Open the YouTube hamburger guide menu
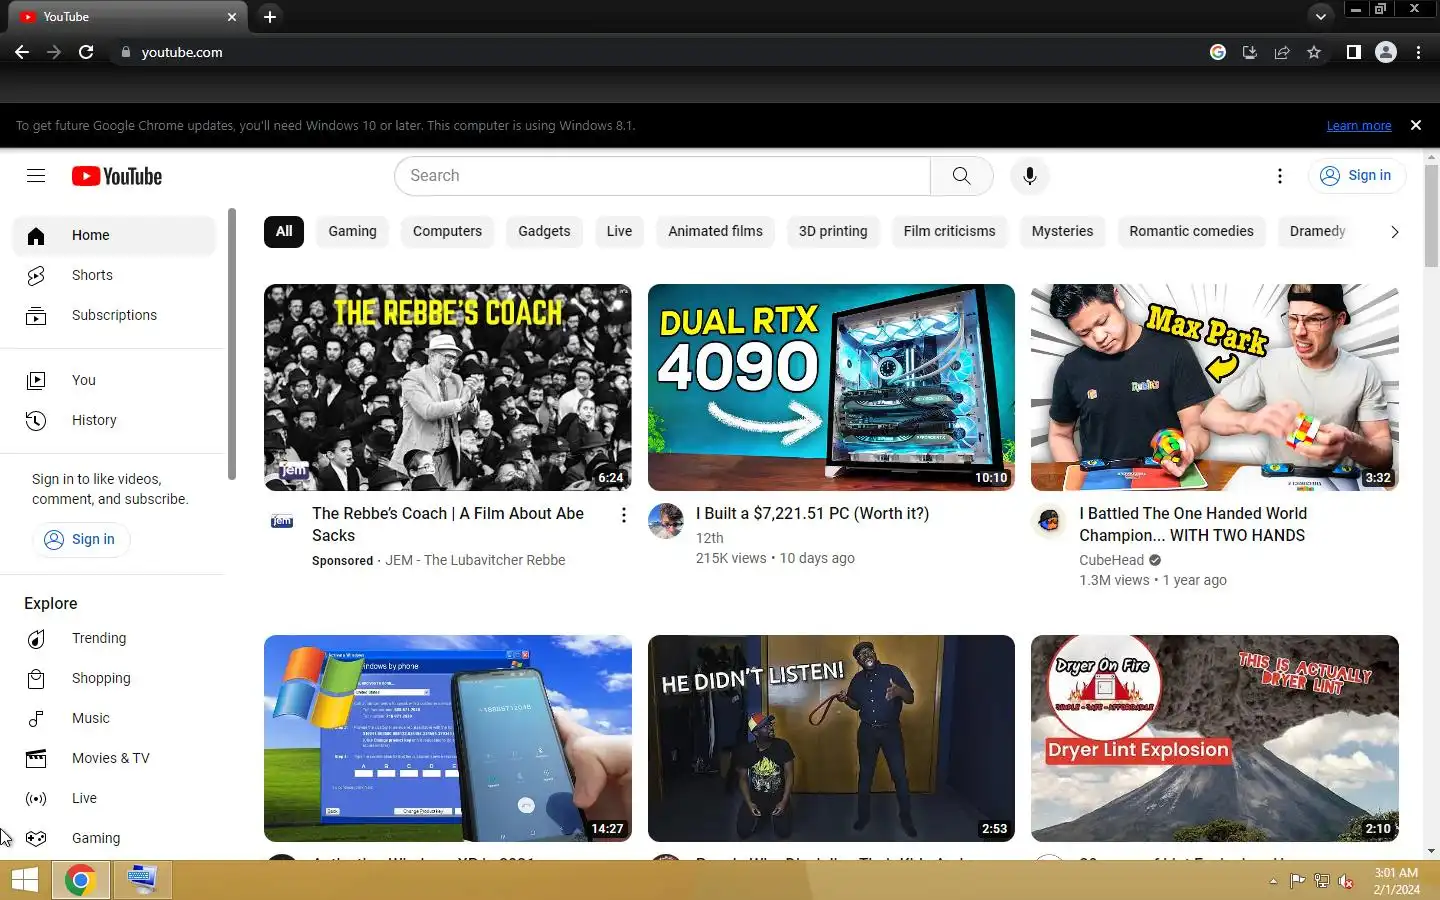Screen dimensions: 1440x900 pos(36,176)
